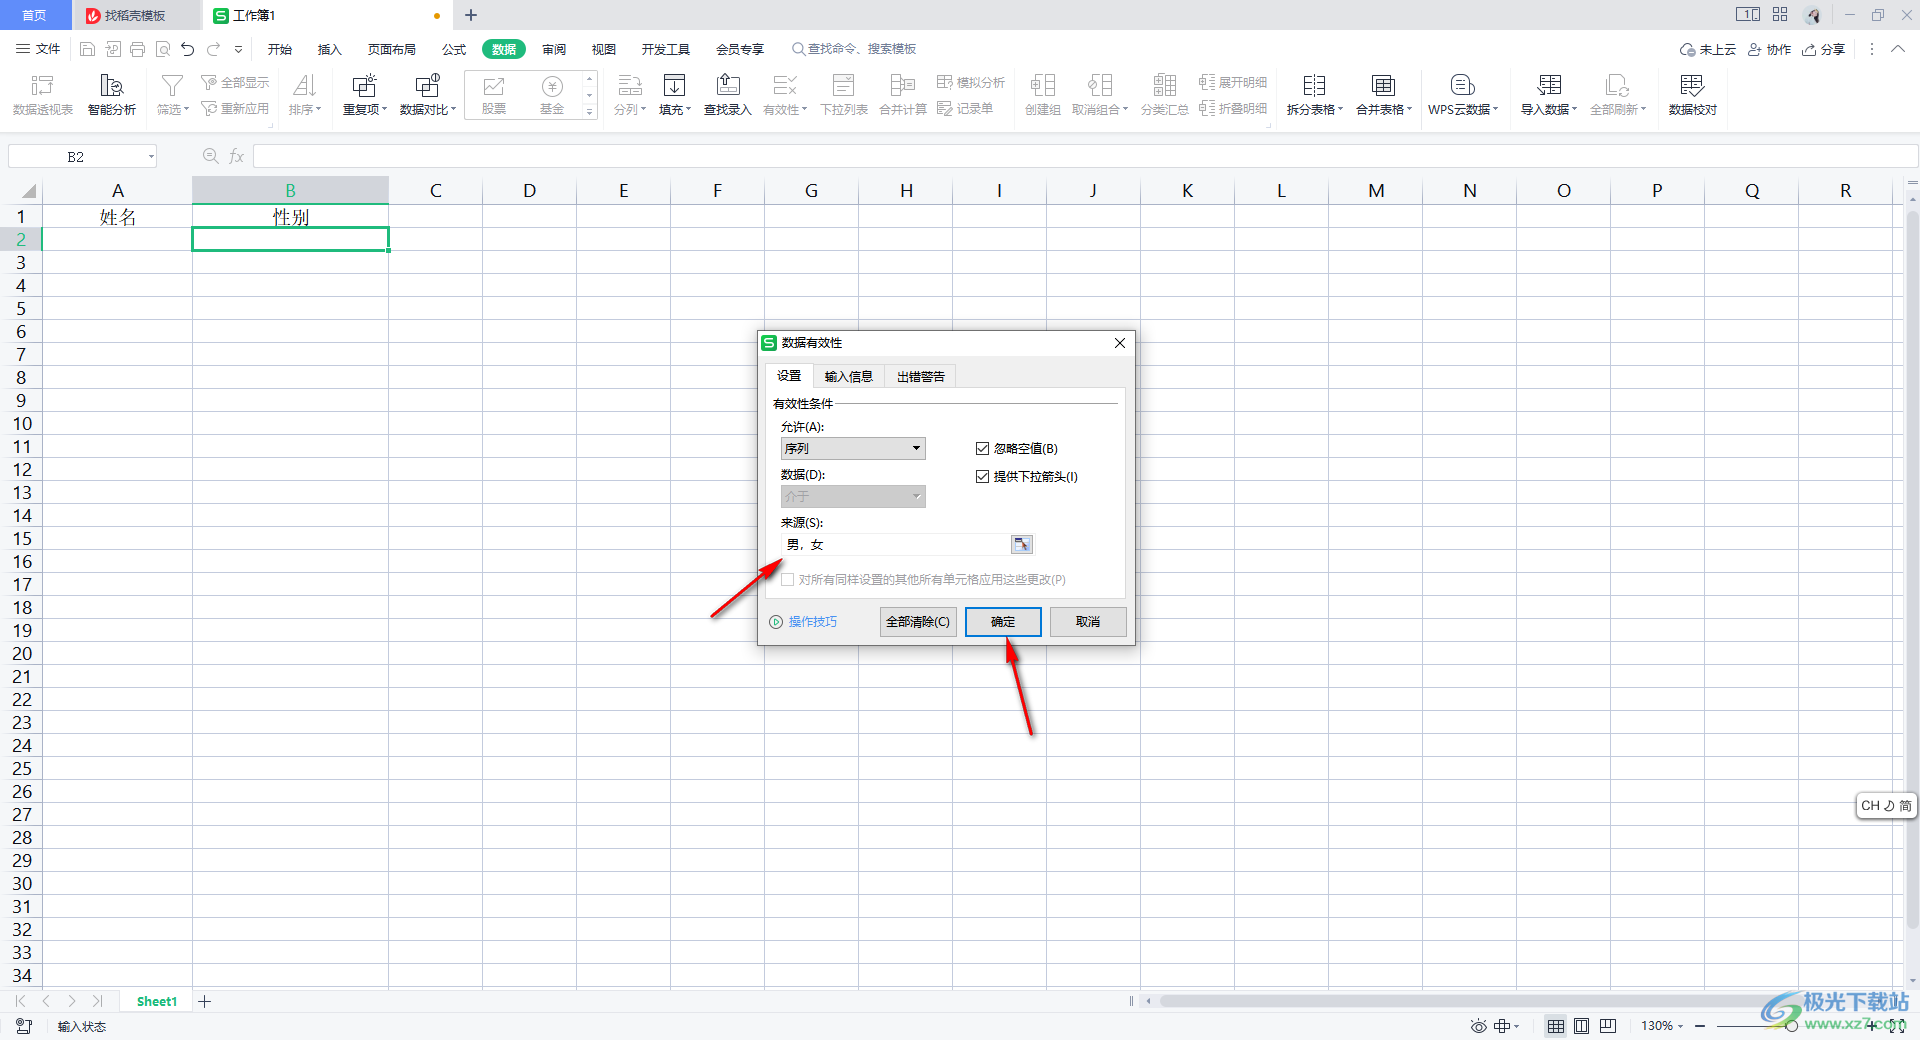
Task: Click the subtotal (分类汇总) icon
Action: click(1165, 86)
